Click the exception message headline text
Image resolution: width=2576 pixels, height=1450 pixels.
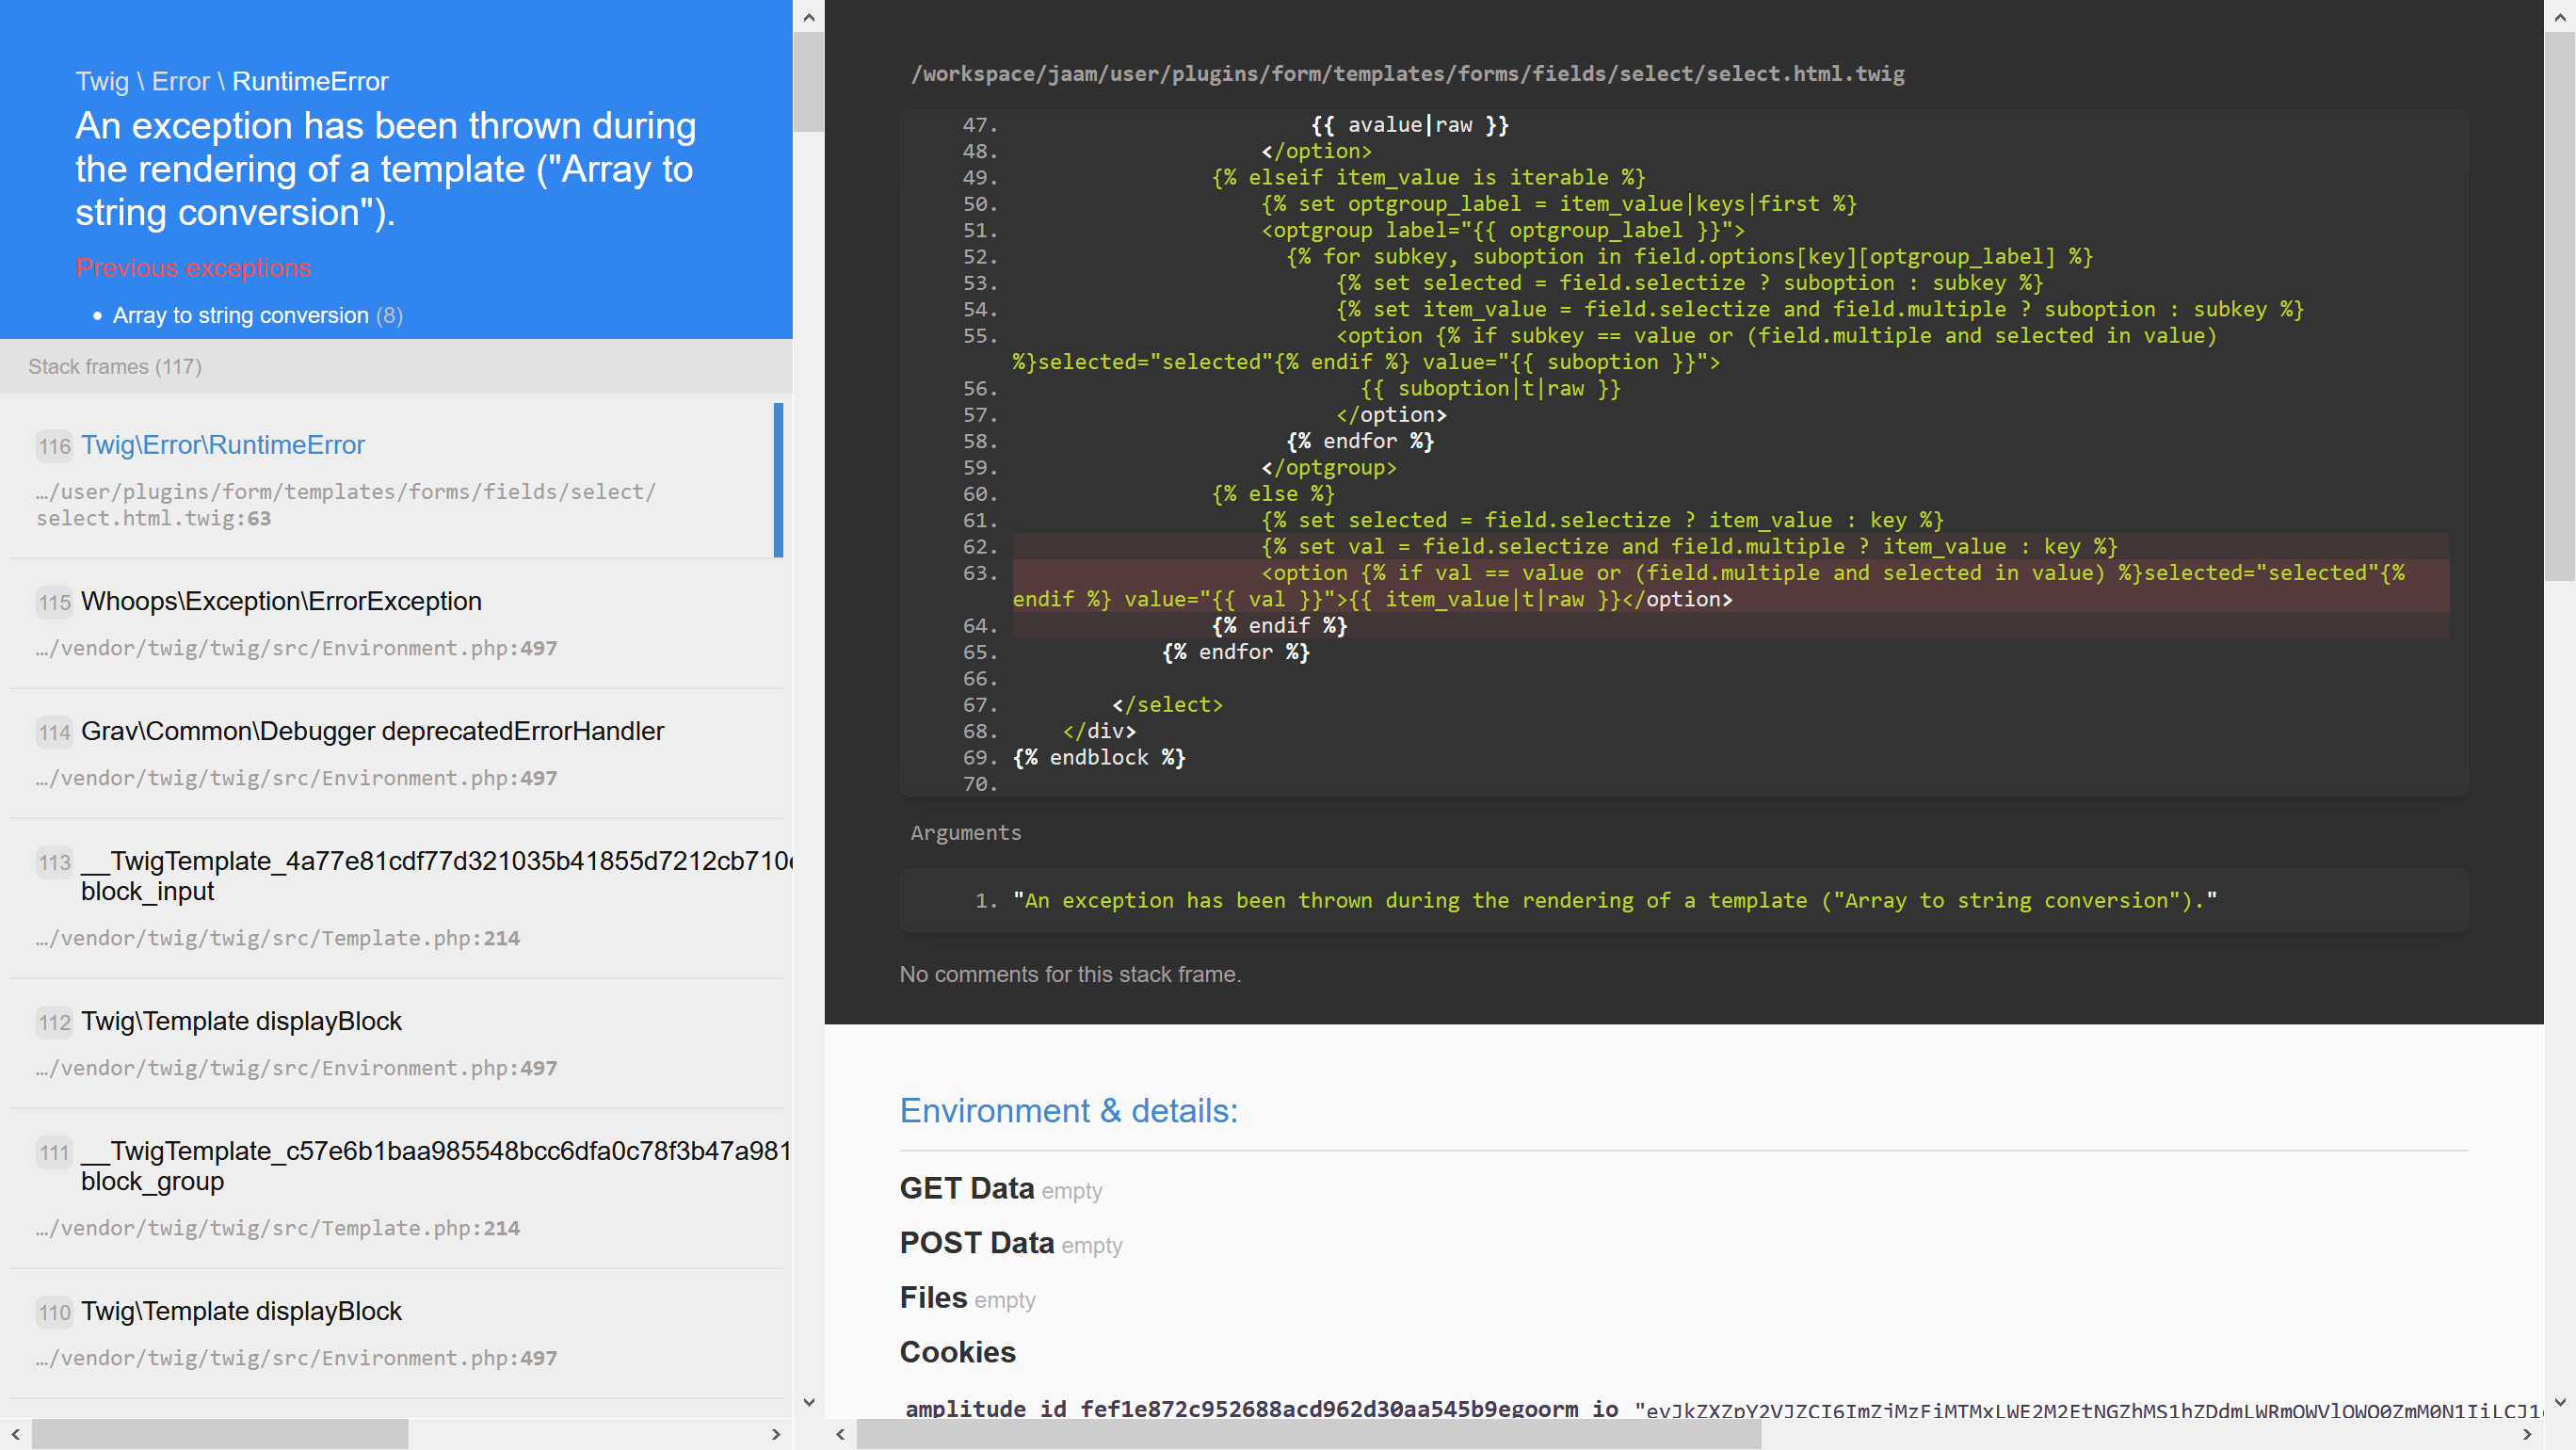coord(386,169)
